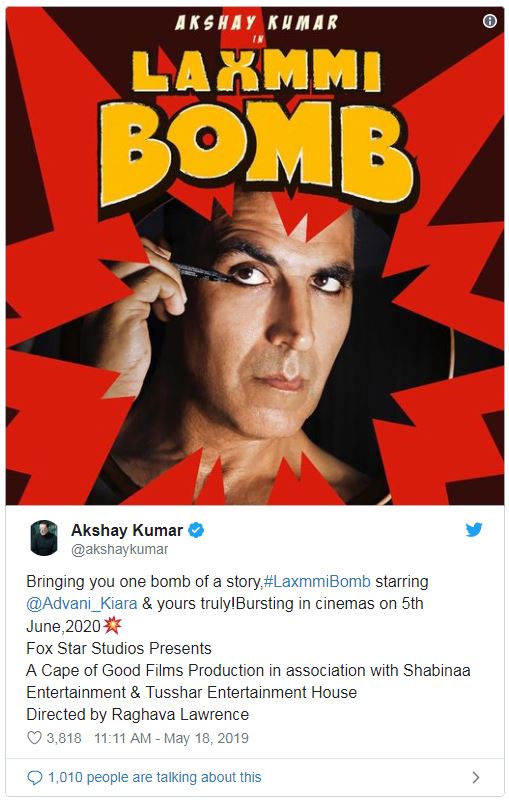Click the heart like icon
509x805 pixels.
(34, 738)
